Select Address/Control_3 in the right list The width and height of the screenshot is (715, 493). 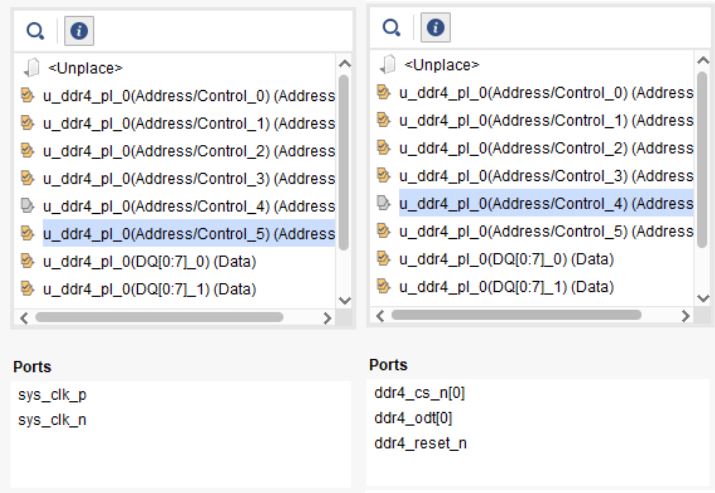[545, 176]
